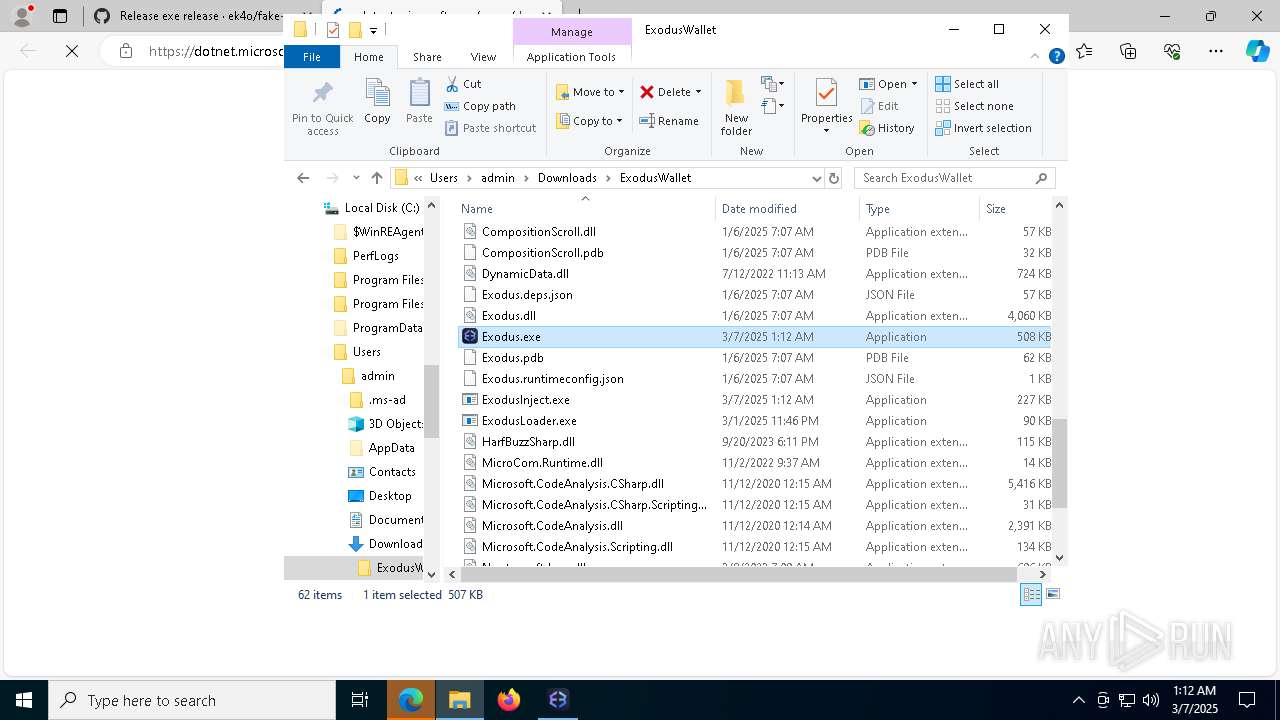Switch to the Share ribbon tab
1280x720 pixels.
(427, 57)
